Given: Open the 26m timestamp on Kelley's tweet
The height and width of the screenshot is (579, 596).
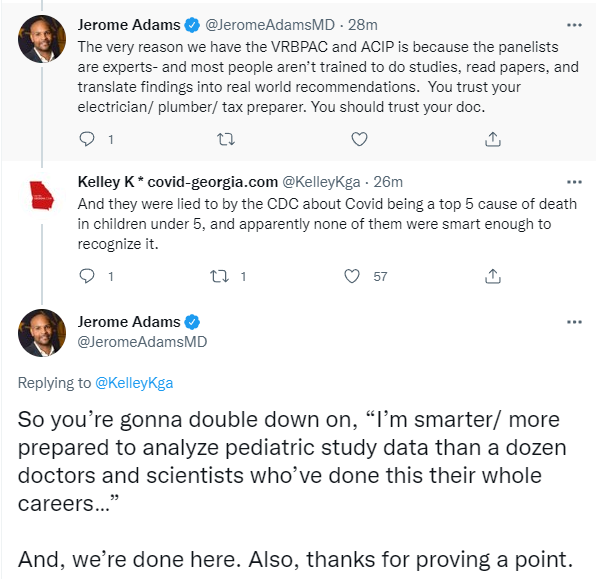Looking at the screenshot, I should click(x=388, y=182).
